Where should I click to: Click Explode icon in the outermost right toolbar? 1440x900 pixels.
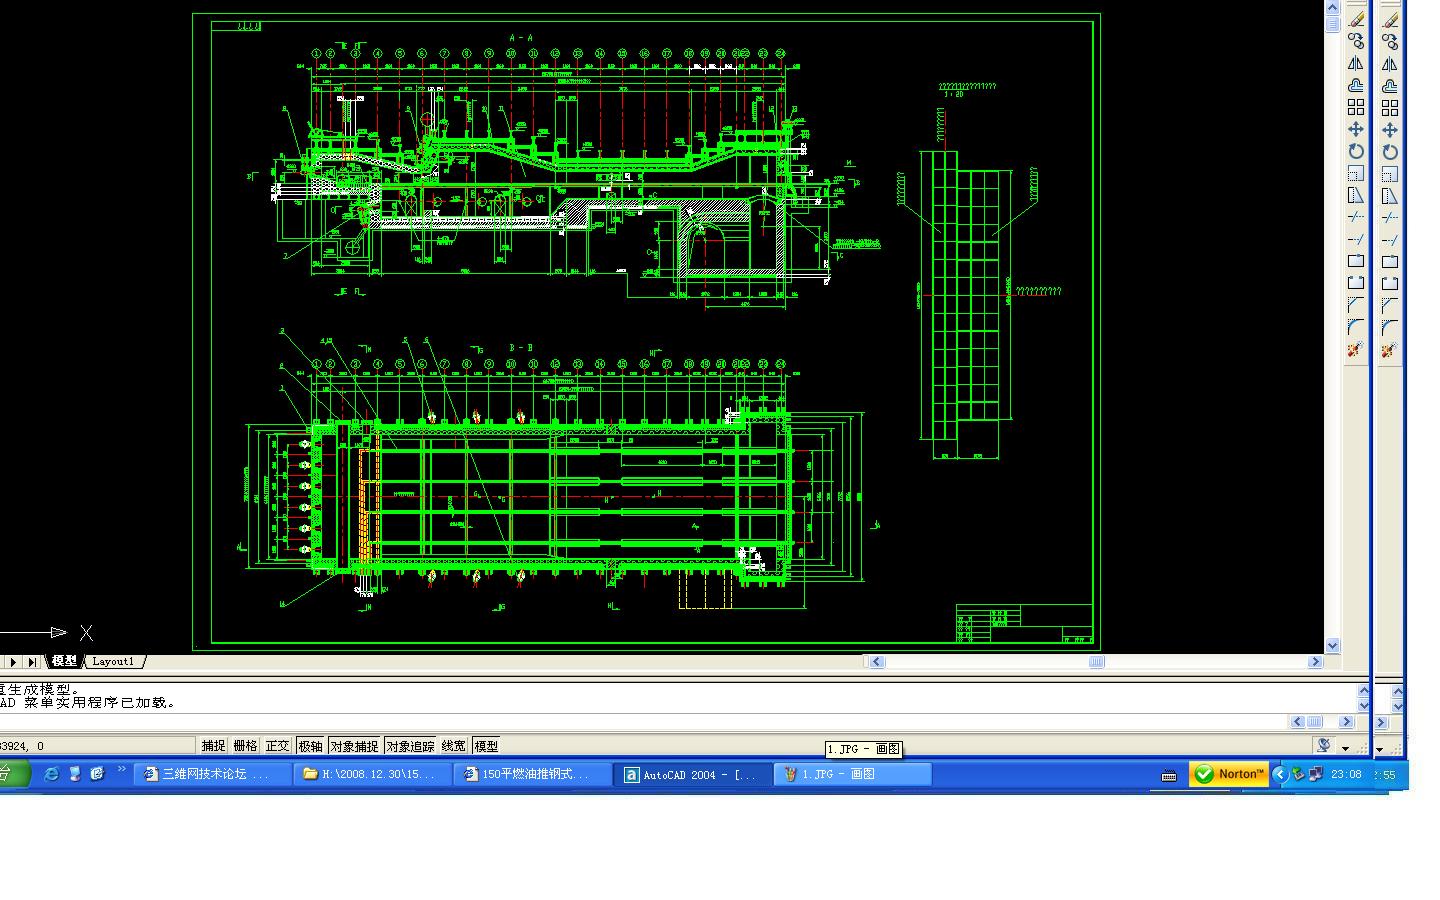click(1390, 350)
